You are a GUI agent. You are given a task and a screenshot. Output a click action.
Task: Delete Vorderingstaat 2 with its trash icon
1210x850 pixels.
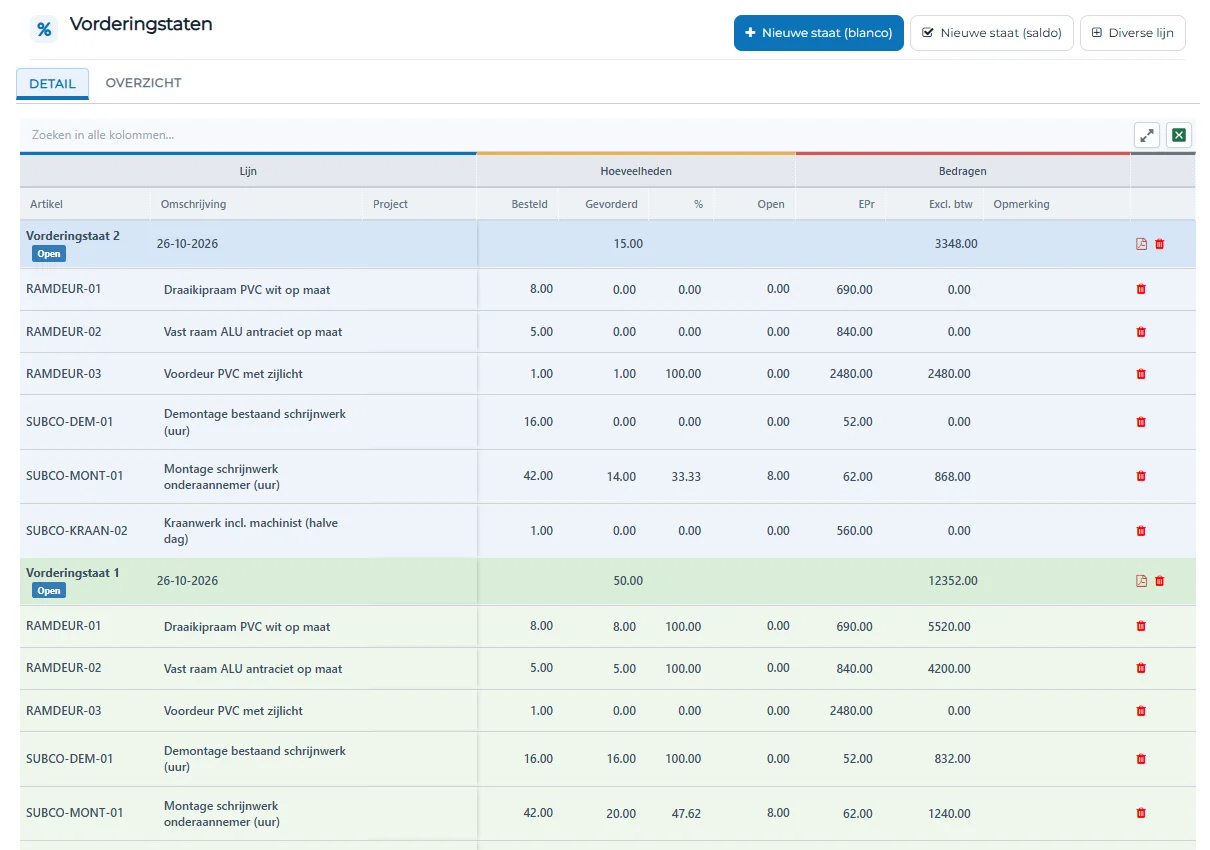pos(1160,244)
